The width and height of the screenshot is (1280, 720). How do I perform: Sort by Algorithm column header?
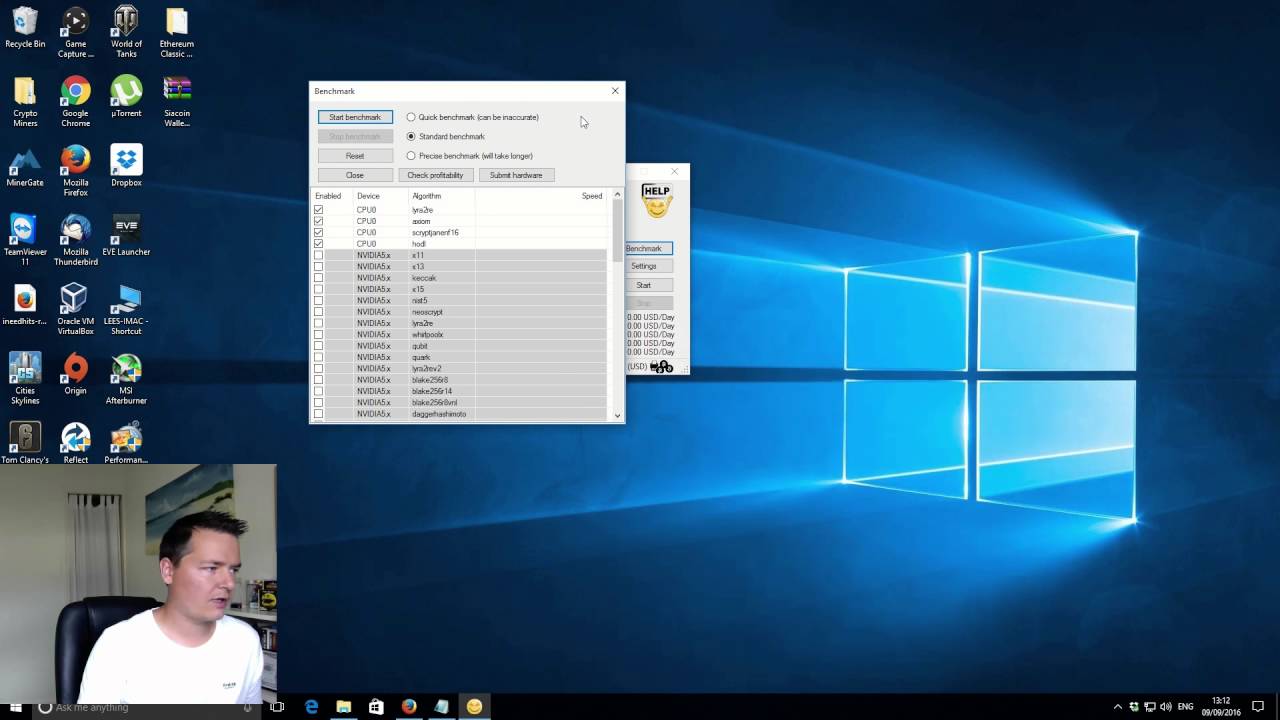point(442,196)
